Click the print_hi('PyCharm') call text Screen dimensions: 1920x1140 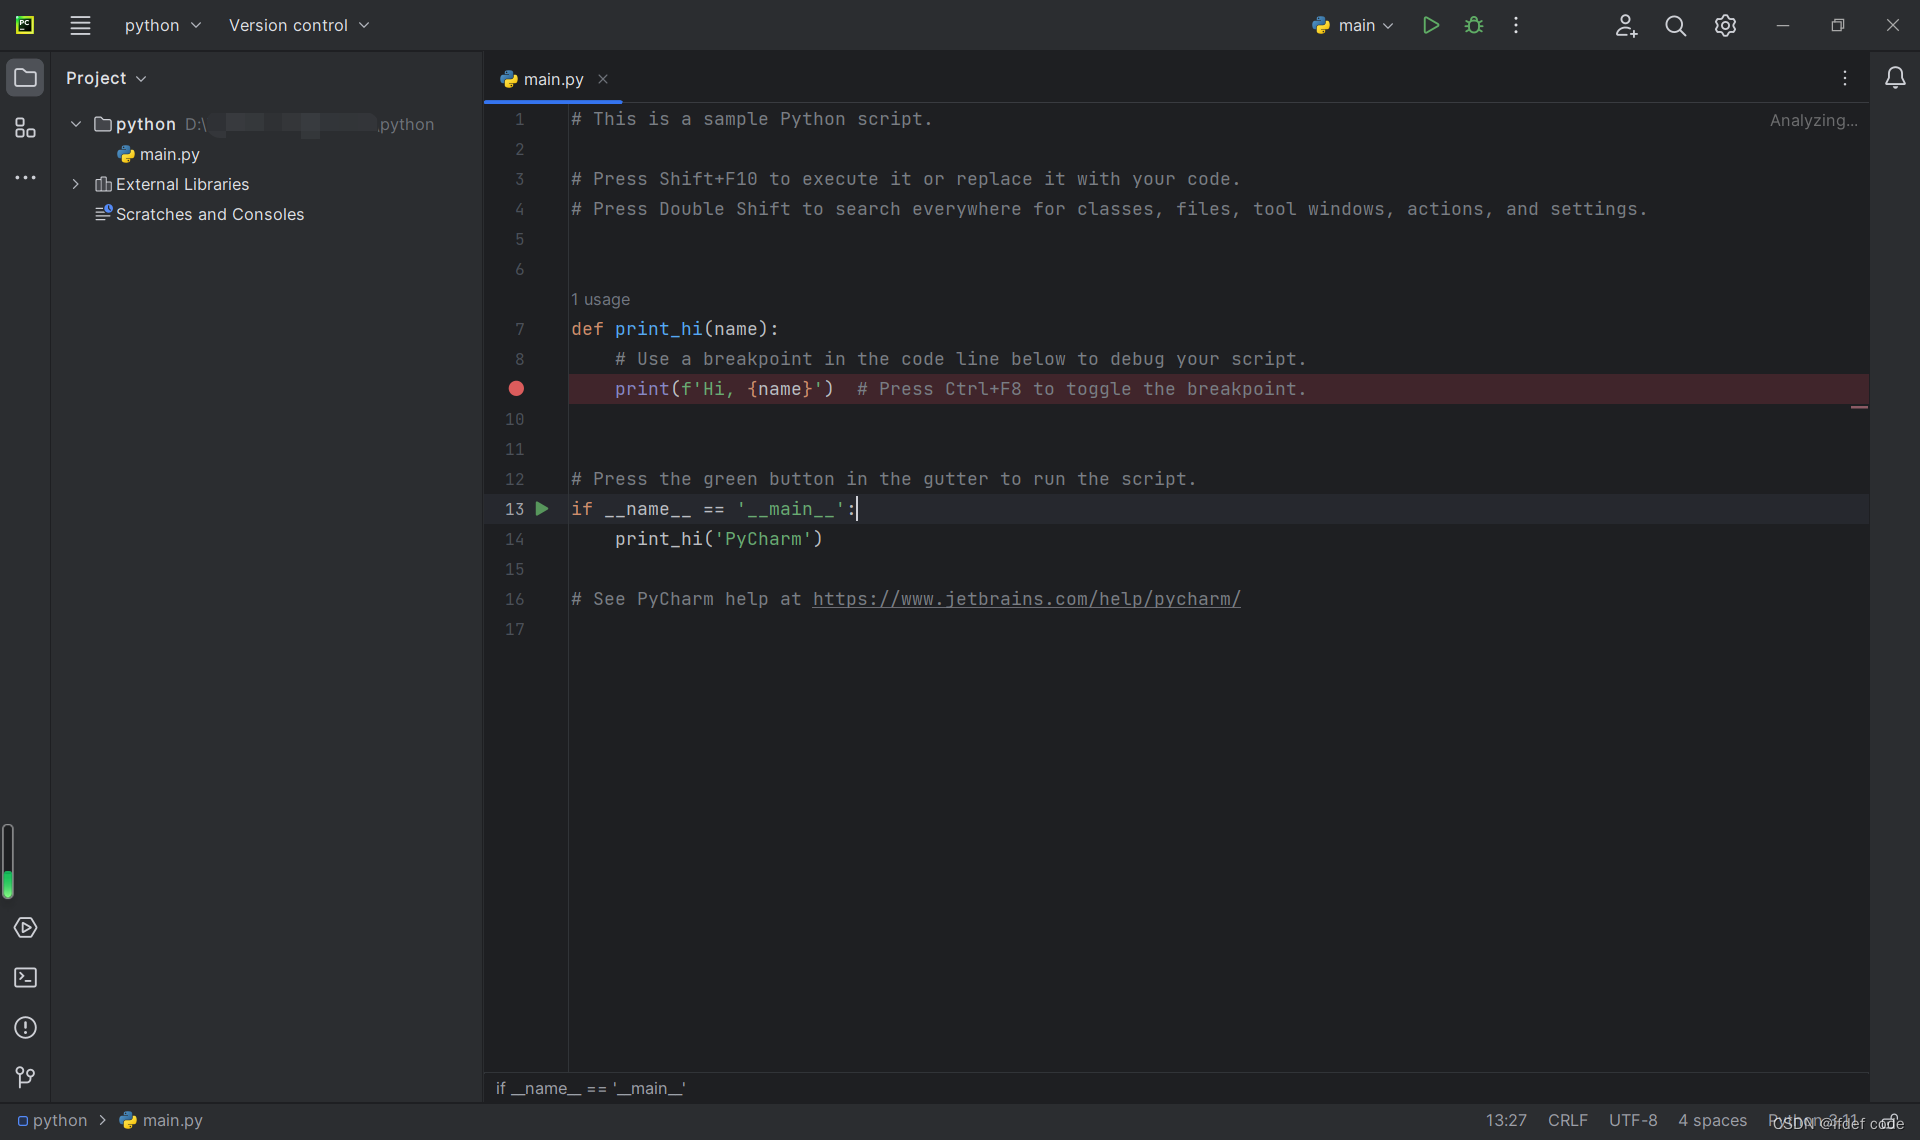coord(718,539)
